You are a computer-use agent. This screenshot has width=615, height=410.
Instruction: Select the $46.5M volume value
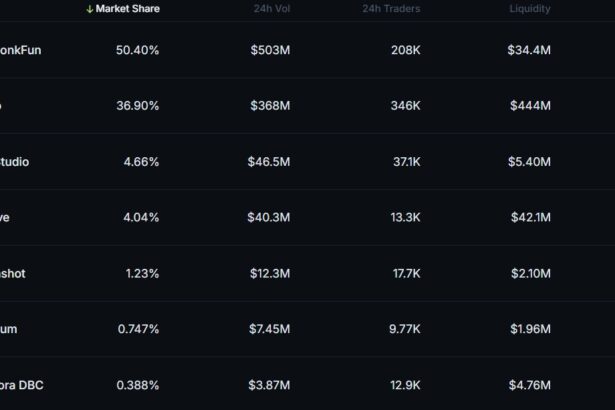269,161
